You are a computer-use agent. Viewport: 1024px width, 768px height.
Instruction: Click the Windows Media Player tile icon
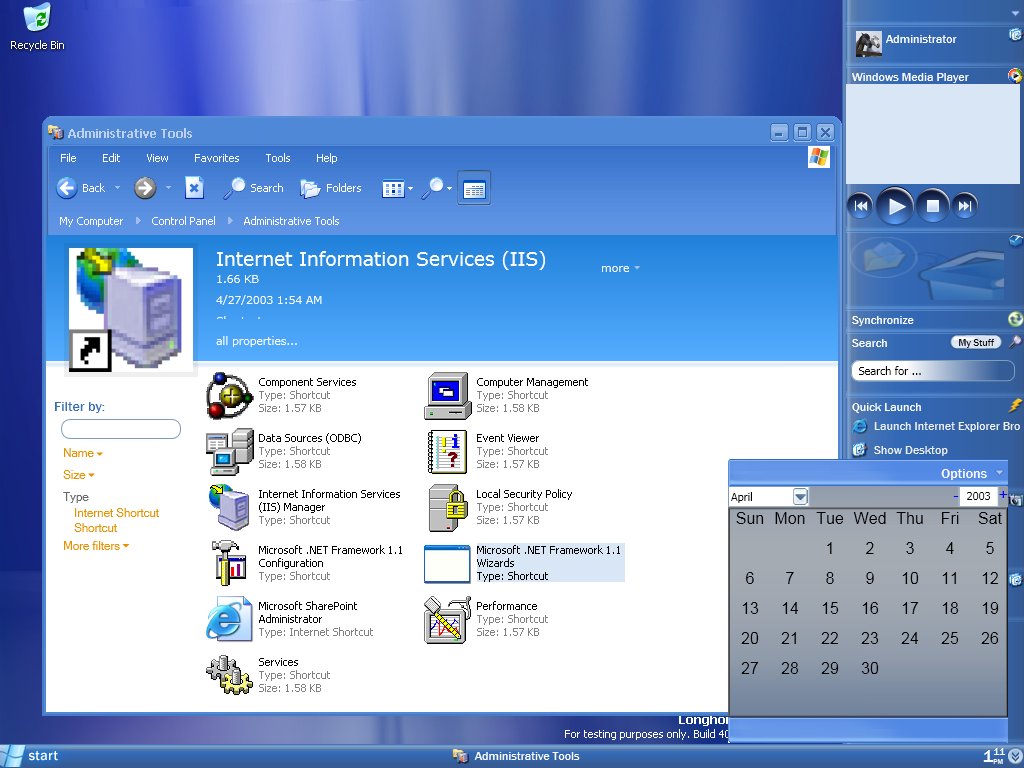pos(1015,76)
